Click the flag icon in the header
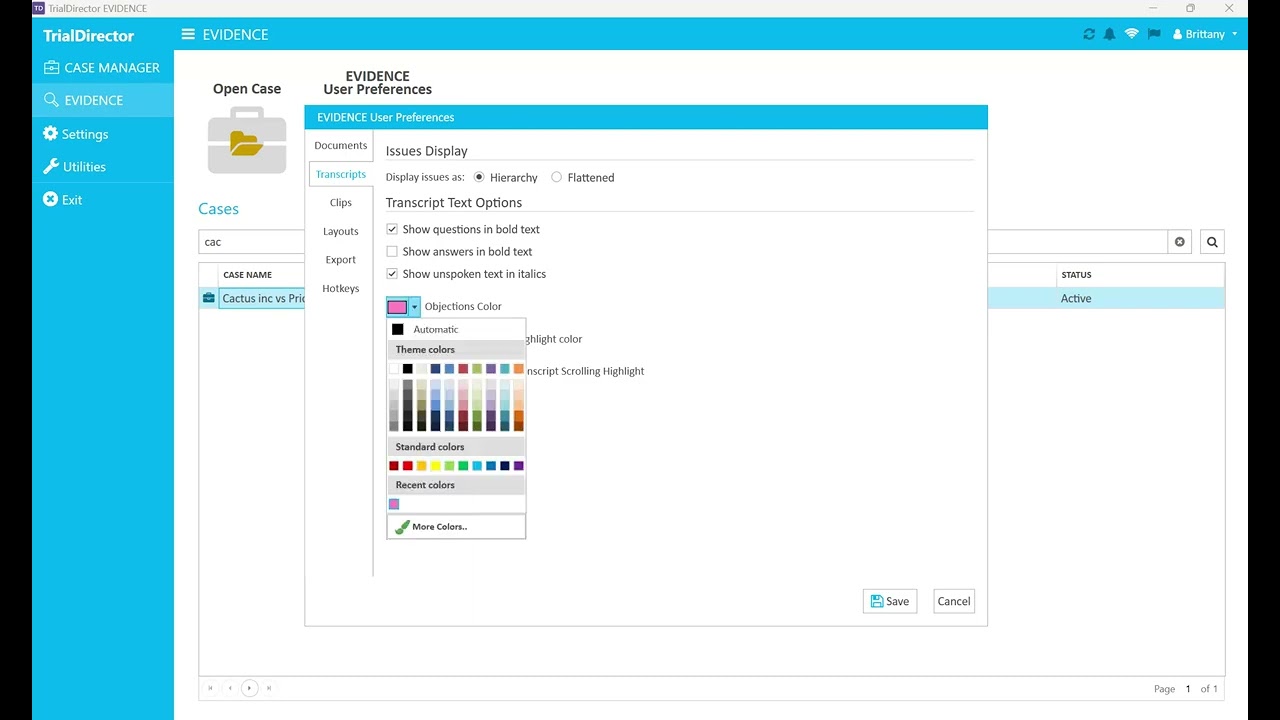Viewport: 1280px width, 720px height. click(x=1153, y=34)
